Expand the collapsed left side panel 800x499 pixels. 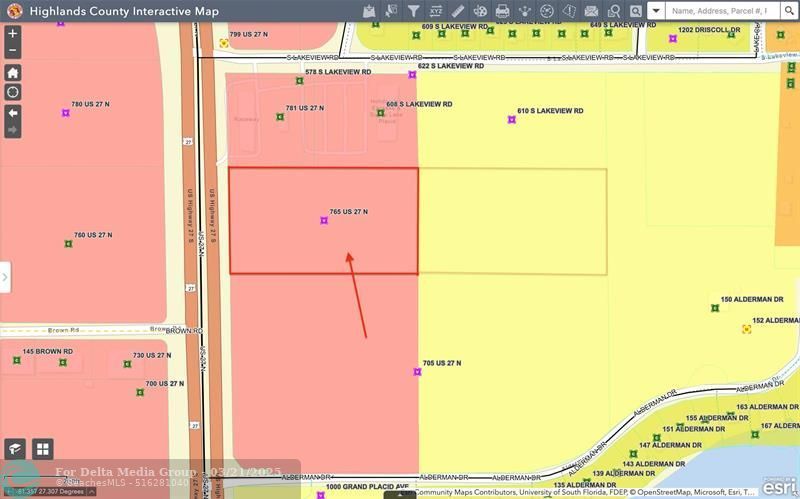pos(5,277)
